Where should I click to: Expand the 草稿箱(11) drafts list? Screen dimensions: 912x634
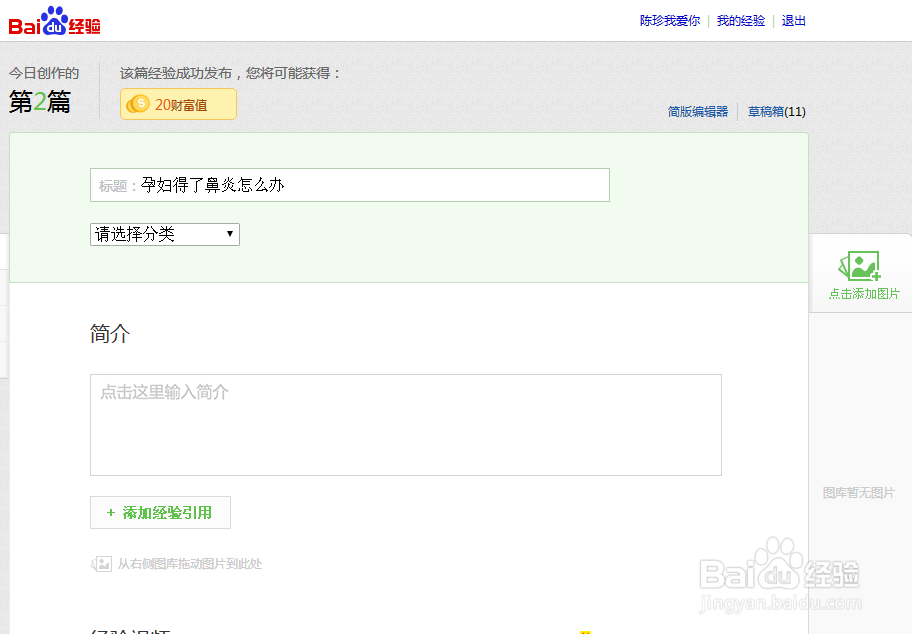point(777,111)
